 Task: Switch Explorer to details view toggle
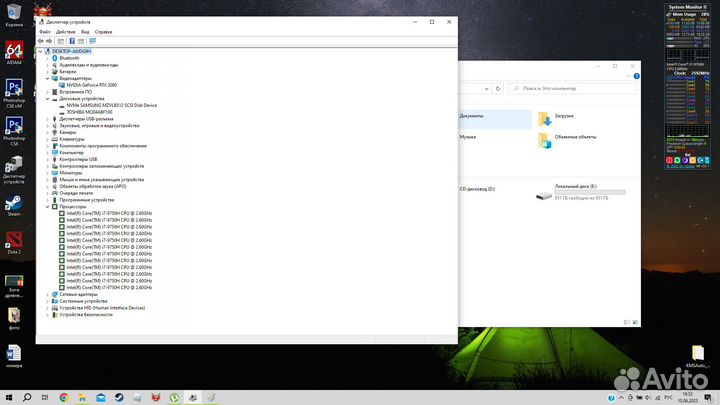pyautogui.click(x=627, y=322)
